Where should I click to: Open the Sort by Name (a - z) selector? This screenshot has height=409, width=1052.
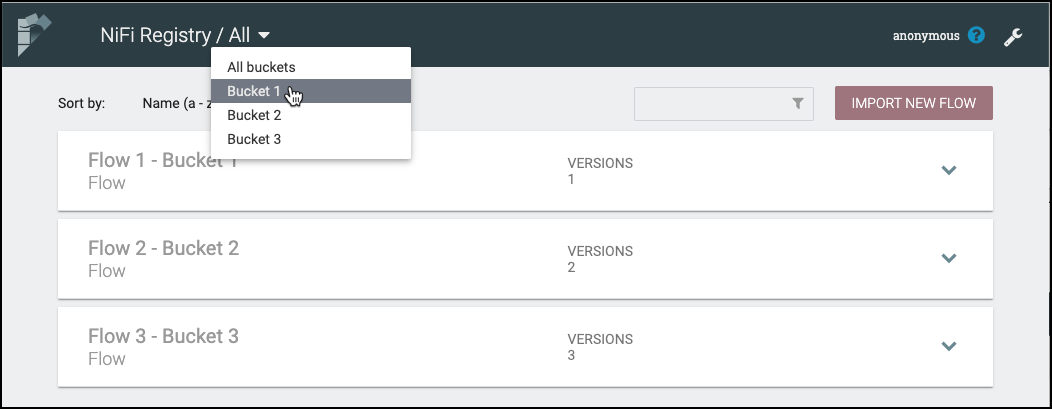point(175,103)
